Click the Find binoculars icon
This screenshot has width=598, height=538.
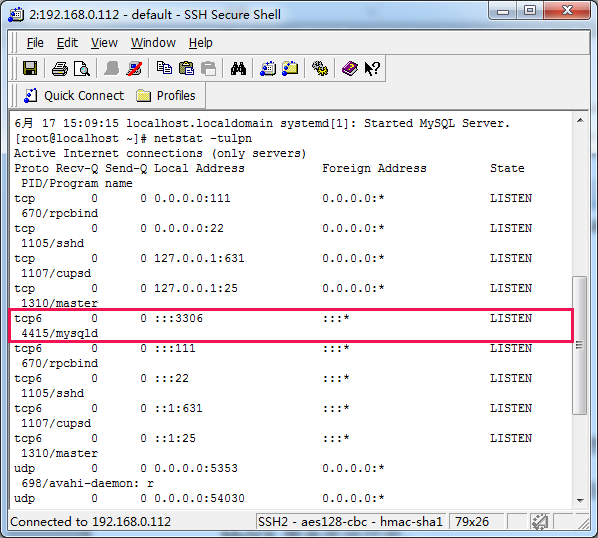238,69
